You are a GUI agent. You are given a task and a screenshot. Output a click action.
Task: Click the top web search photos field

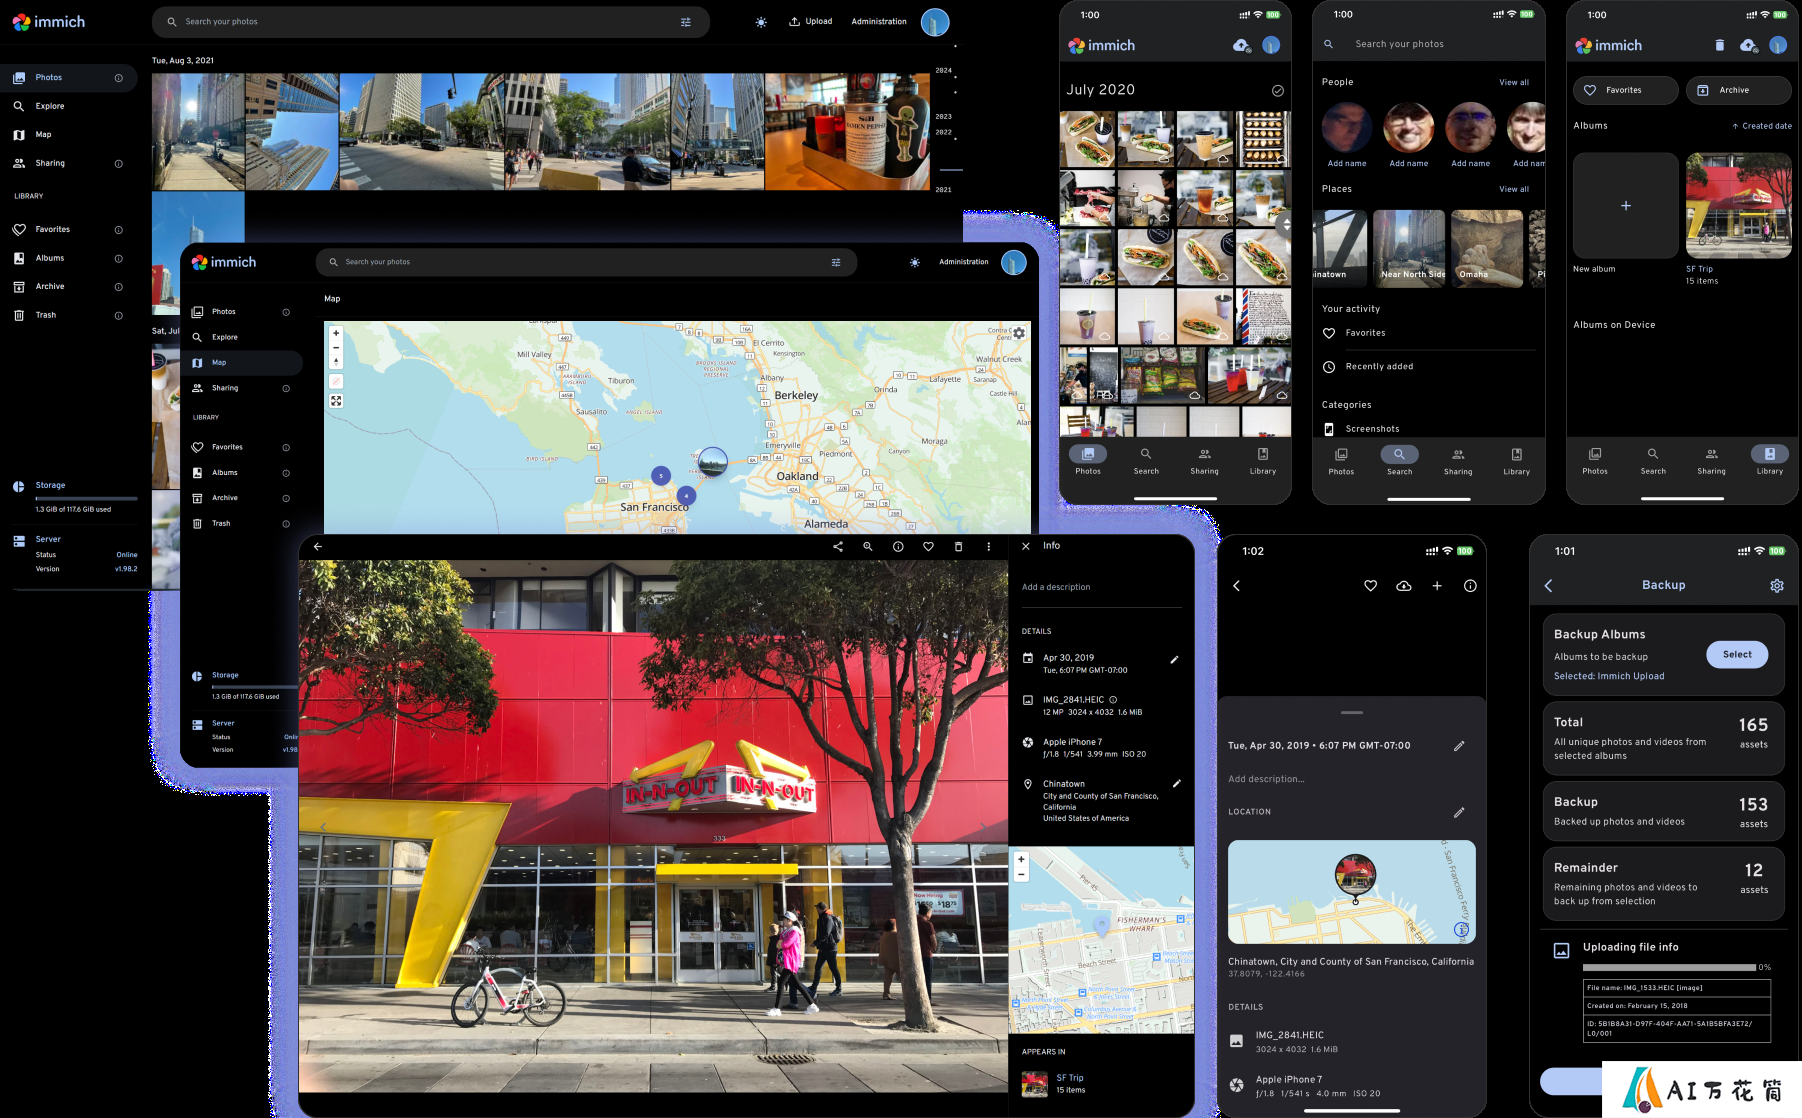pos(430,22)
